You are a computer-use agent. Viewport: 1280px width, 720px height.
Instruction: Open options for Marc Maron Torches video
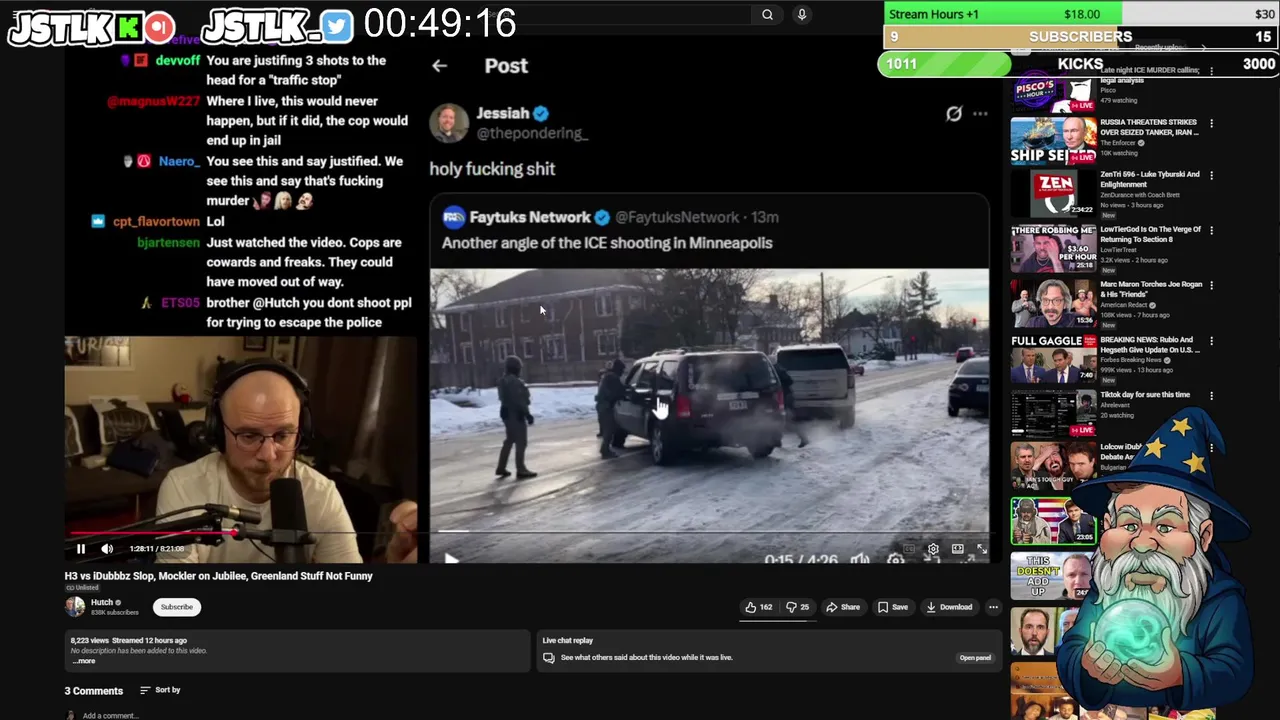coord(1211,286)
